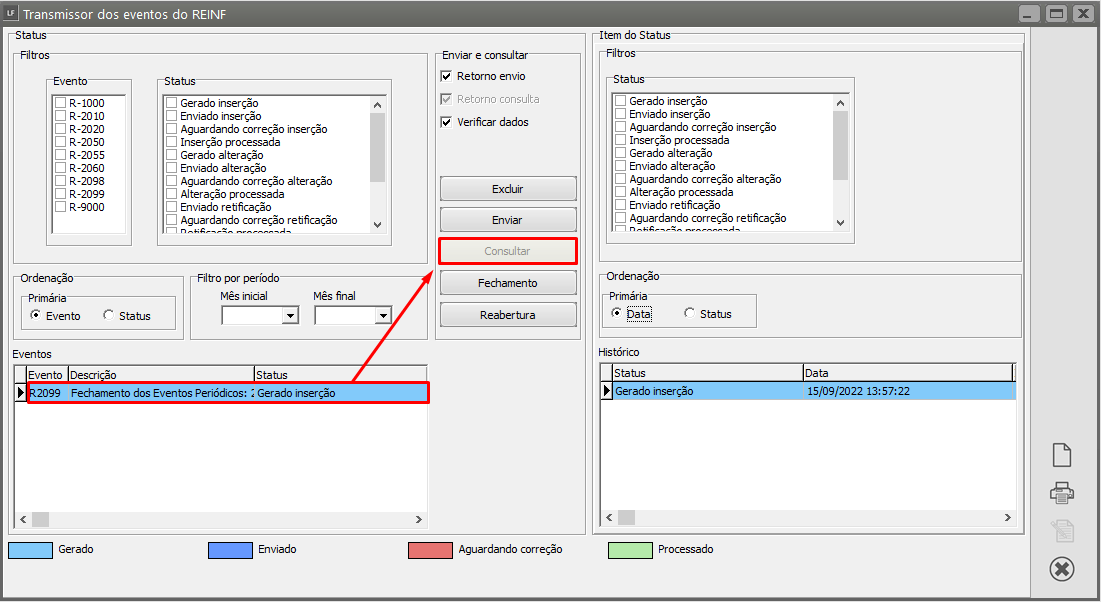Check Inserção processada in Item do Status filters

[x=620, y=140]
